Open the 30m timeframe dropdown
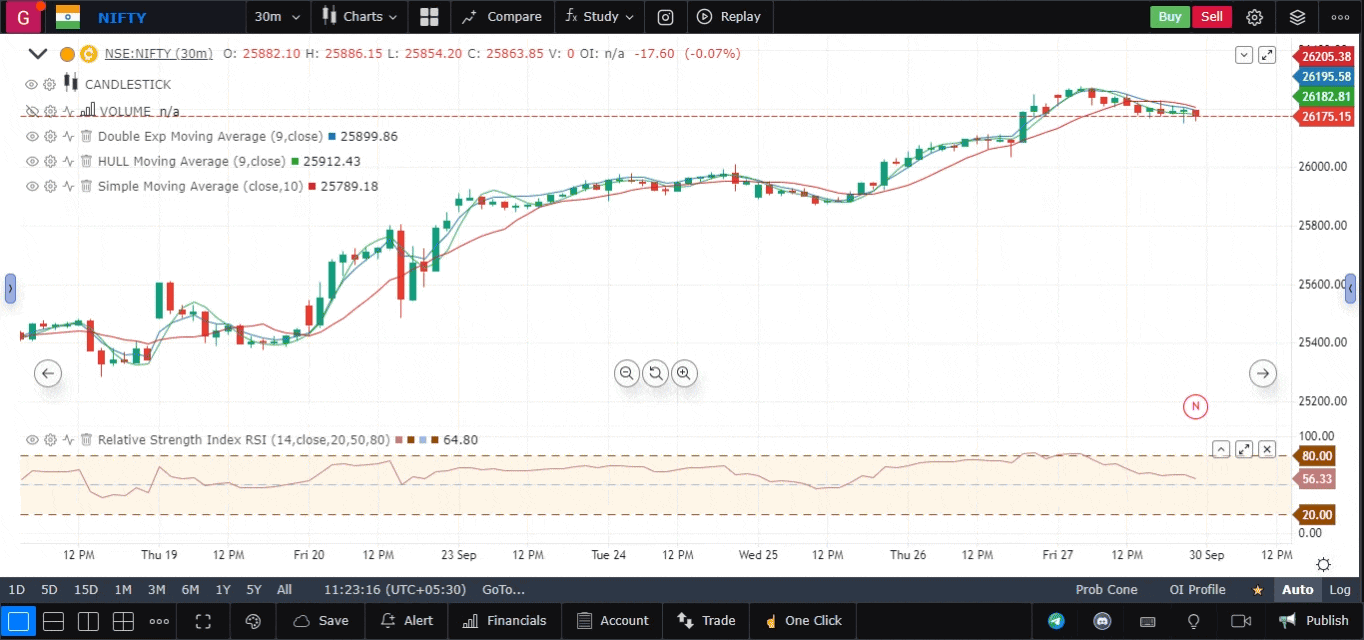The image size is (1364, 640). (x=275, y=17)
